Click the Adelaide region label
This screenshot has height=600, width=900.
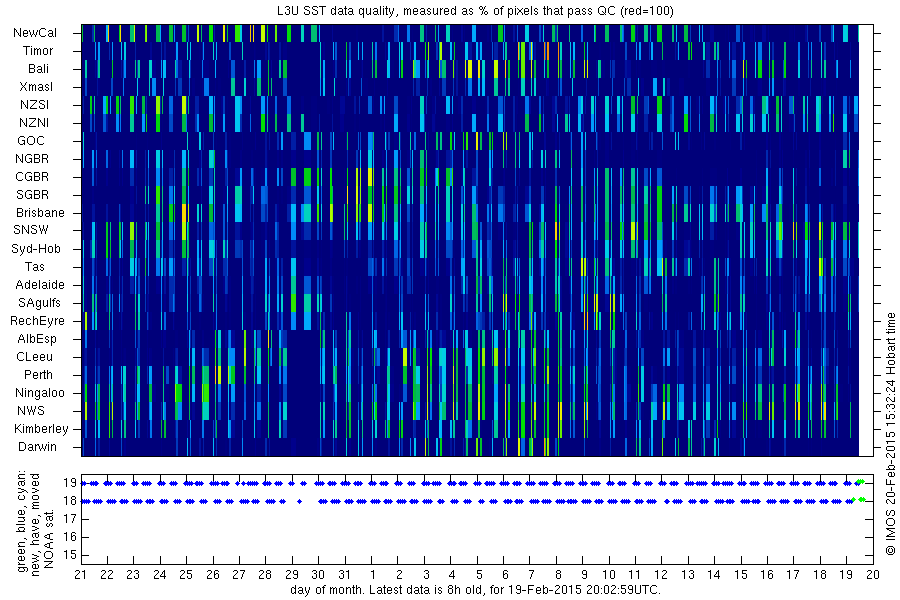(x=40, y=285)
